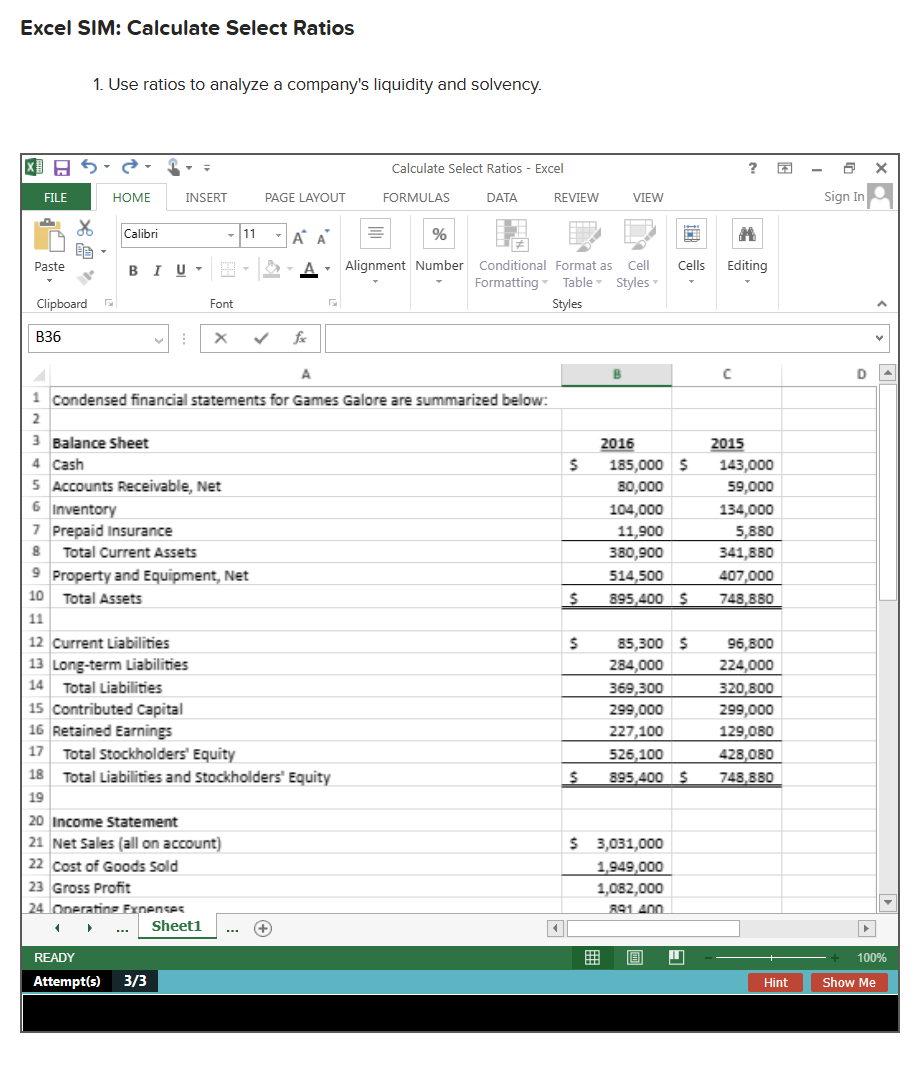Select the Sheet1 worksheet tab

click(x=177, y=927)
